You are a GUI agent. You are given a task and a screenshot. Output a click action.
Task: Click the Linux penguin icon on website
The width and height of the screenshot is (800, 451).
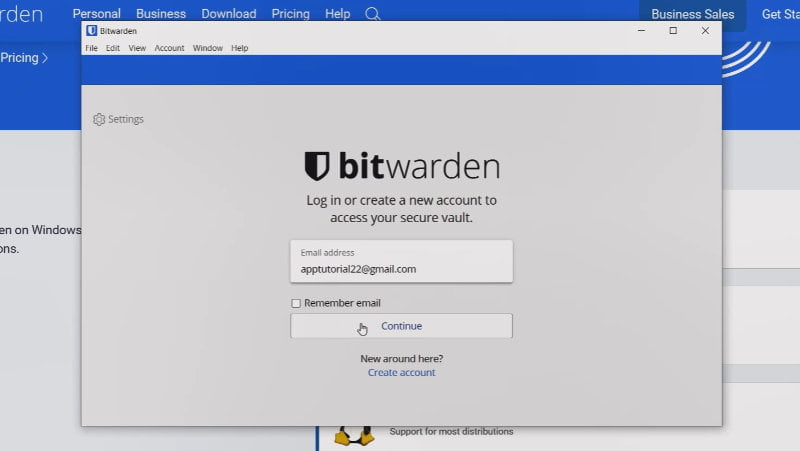pos(354,438)
